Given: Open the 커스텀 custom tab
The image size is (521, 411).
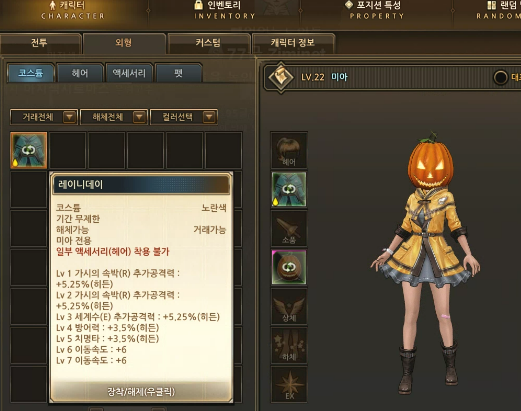Looking at the screenshot, I should 209,43.
